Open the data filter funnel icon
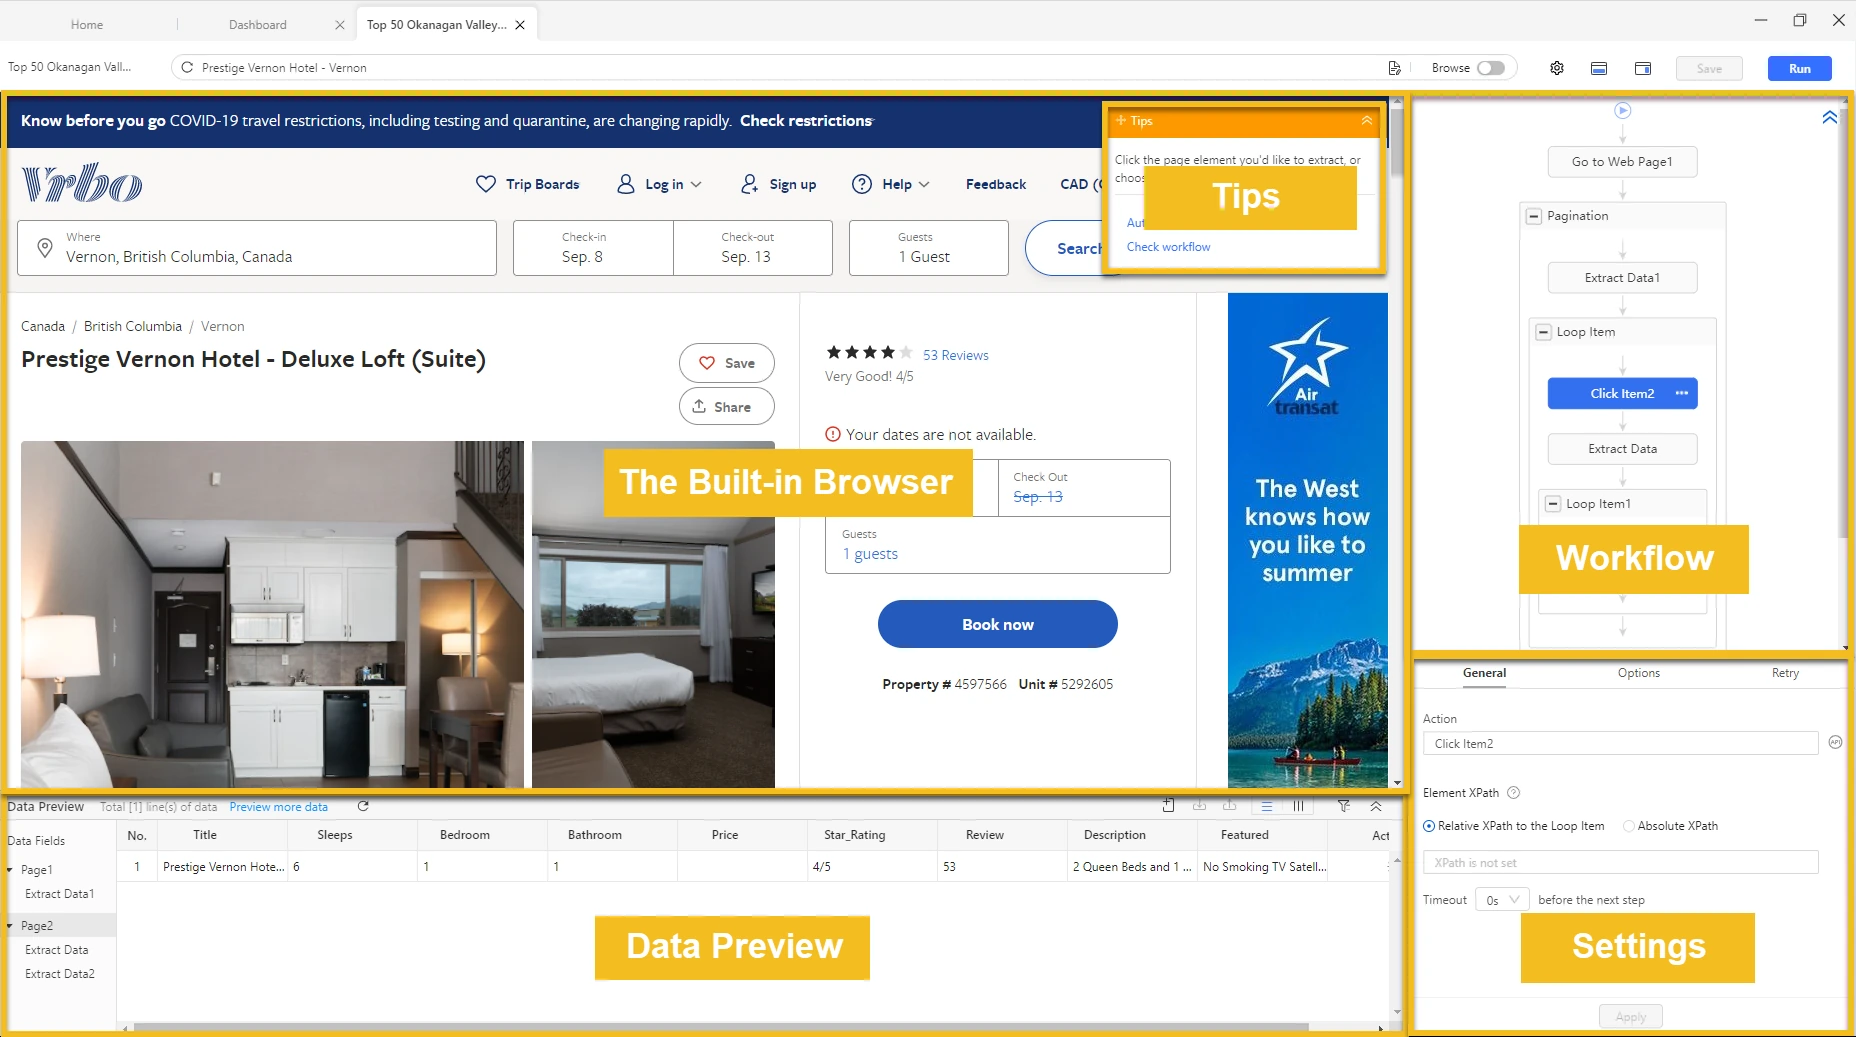 pos(1343,806)
